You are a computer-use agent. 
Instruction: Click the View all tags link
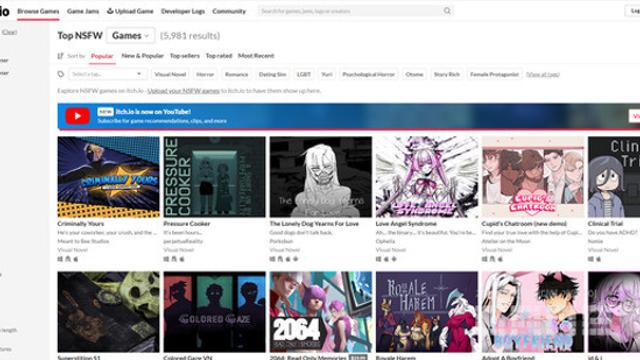coord(542,74)
